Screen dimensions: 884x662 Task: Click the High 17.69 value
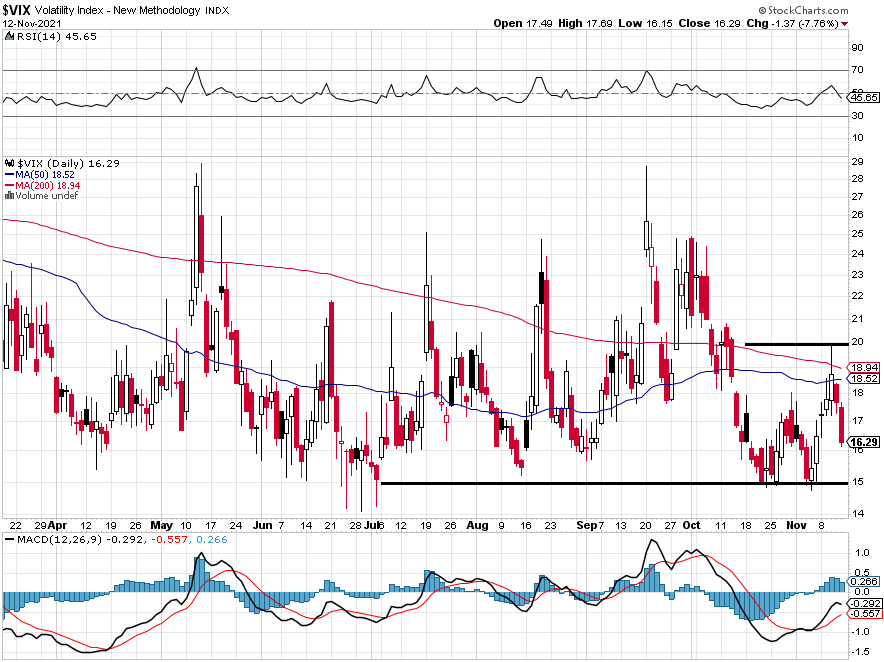tap(585, 23)
